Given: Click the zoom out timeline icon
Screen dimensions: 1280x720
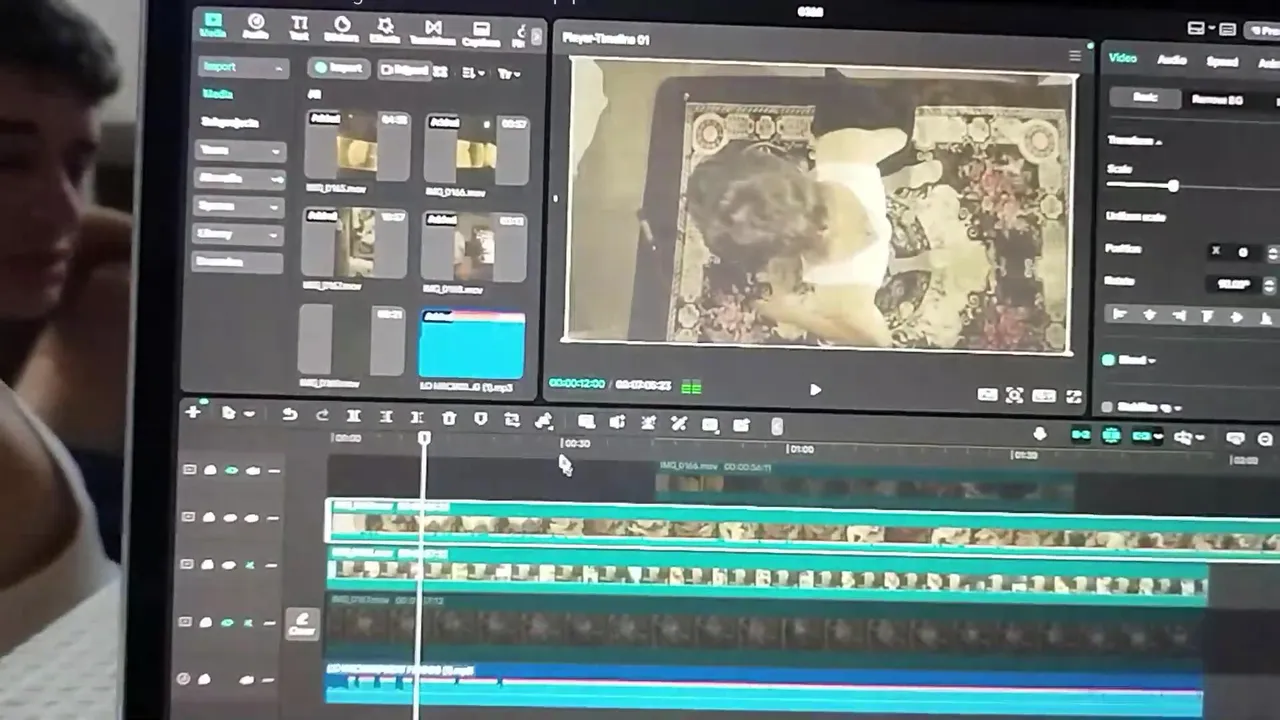Looking at the screenshot, I should click(x=1265, y=439).
